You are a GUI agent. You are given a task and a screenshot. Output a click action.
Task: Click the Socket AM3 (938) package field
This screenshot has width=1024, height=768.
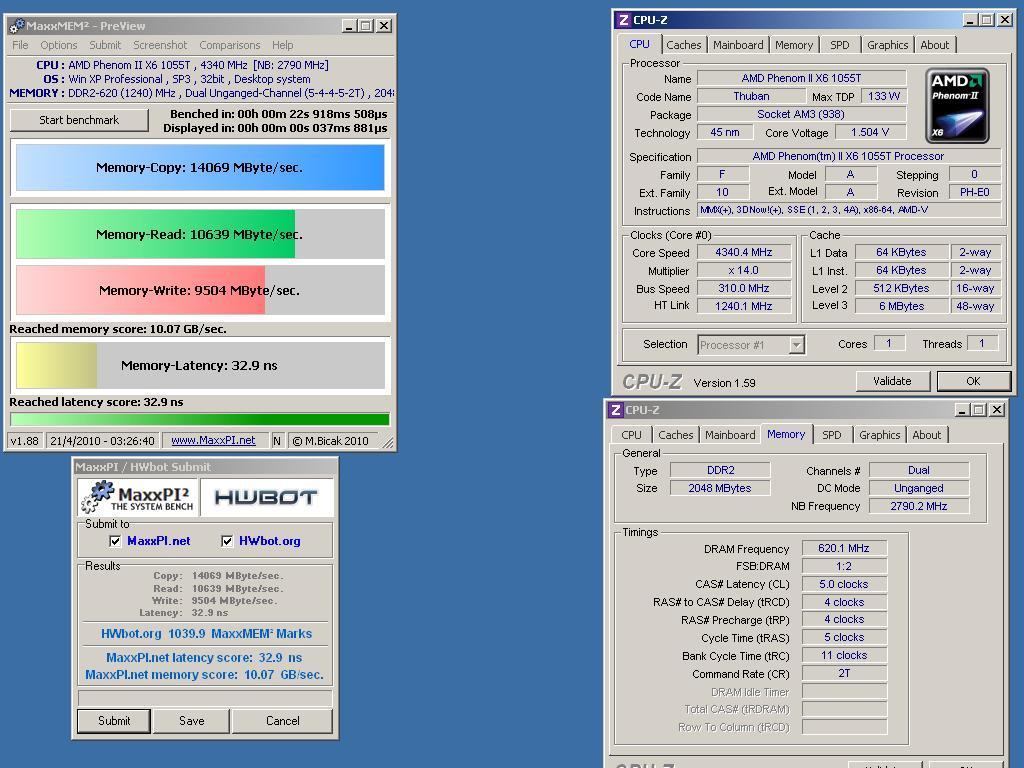[801, 114]
